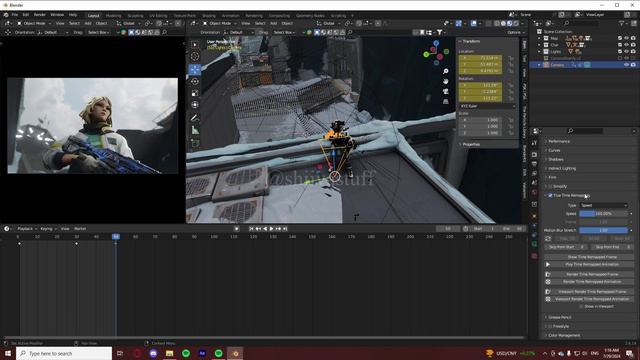Viewport: 640px width, 360px height.
Task: Click the viewport pan hand icon
Action: pyautogui.click(x=446, y=81)
